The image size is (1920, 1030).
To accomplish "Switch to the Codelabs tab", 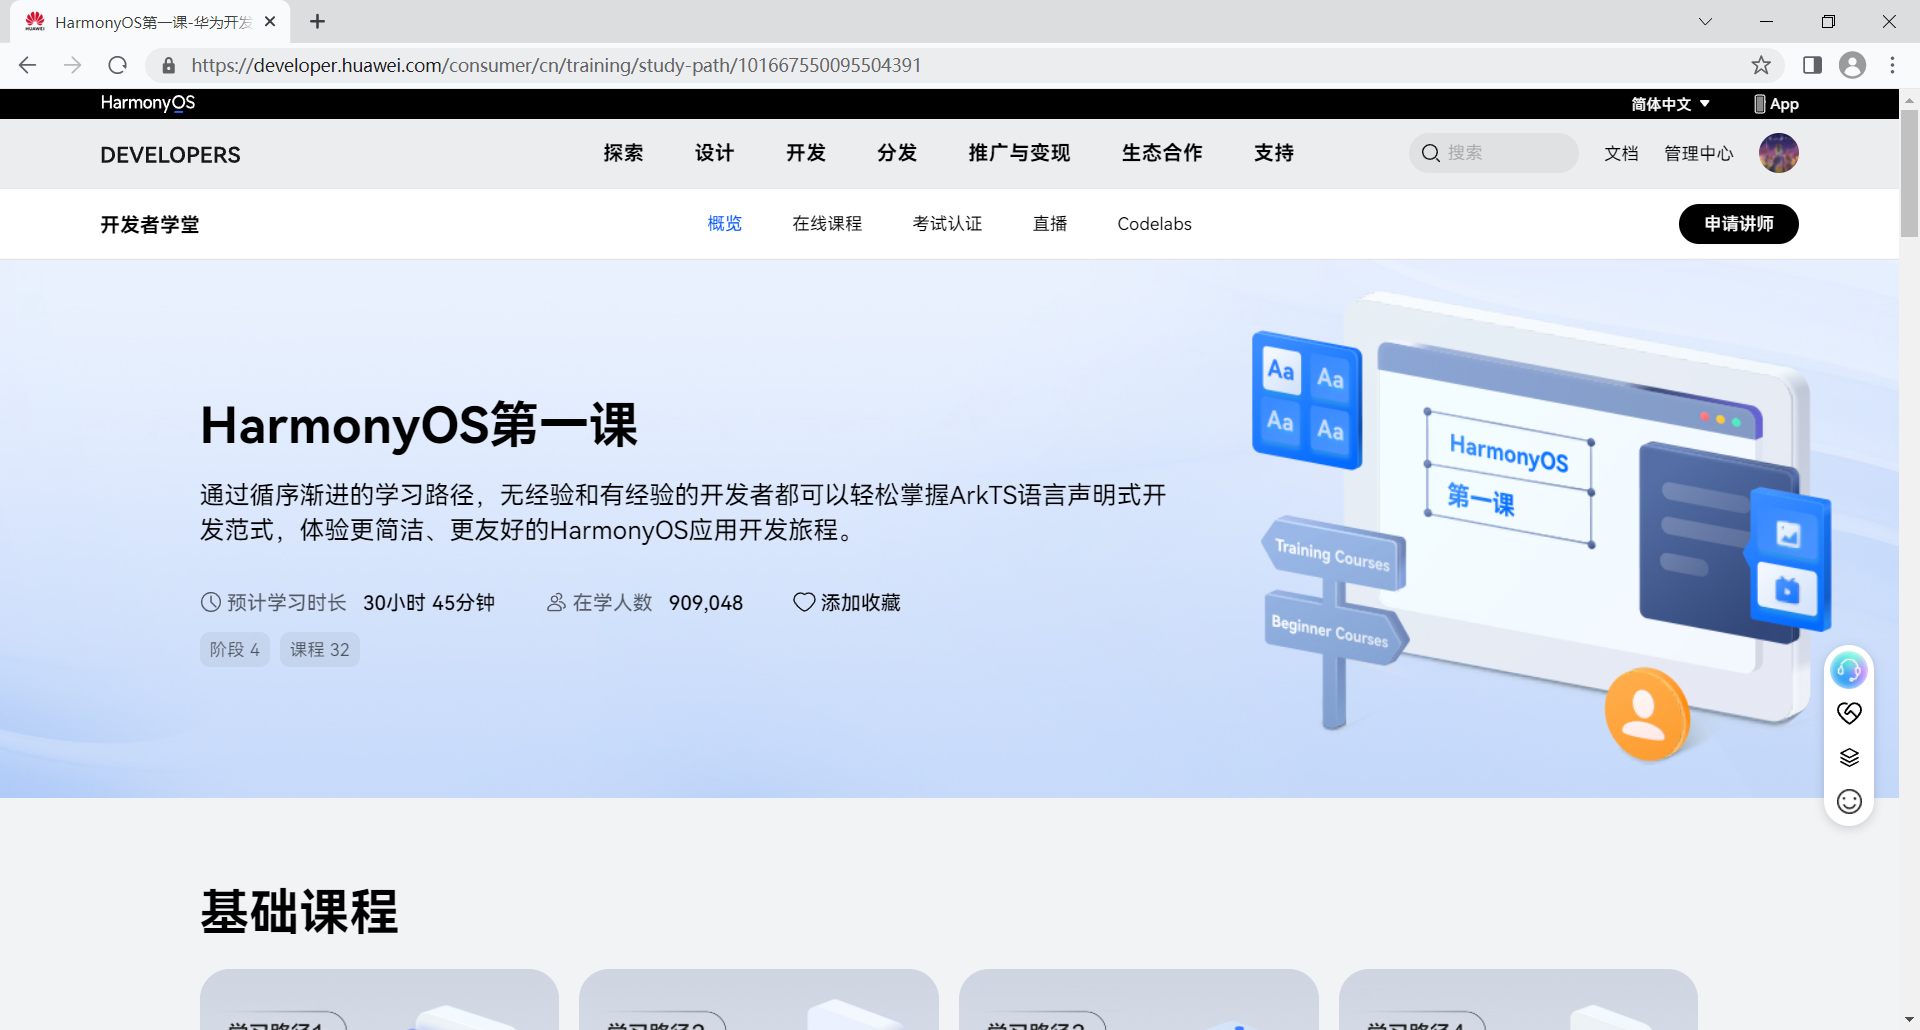I will 1155,224.
